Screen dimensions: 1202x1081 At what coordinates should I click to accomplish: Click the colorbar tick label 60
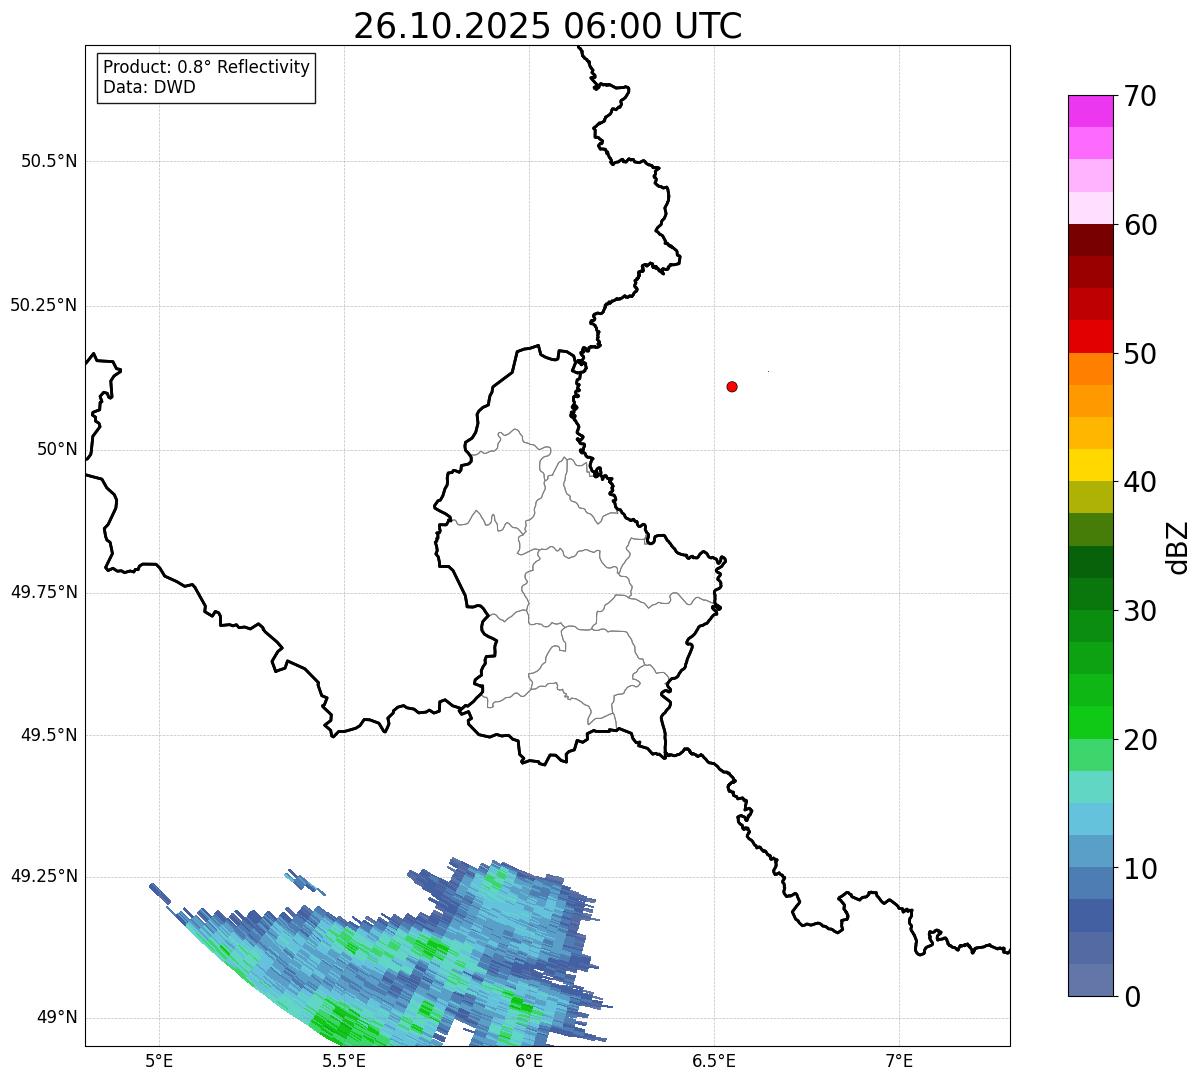(x=1141, y=225)
